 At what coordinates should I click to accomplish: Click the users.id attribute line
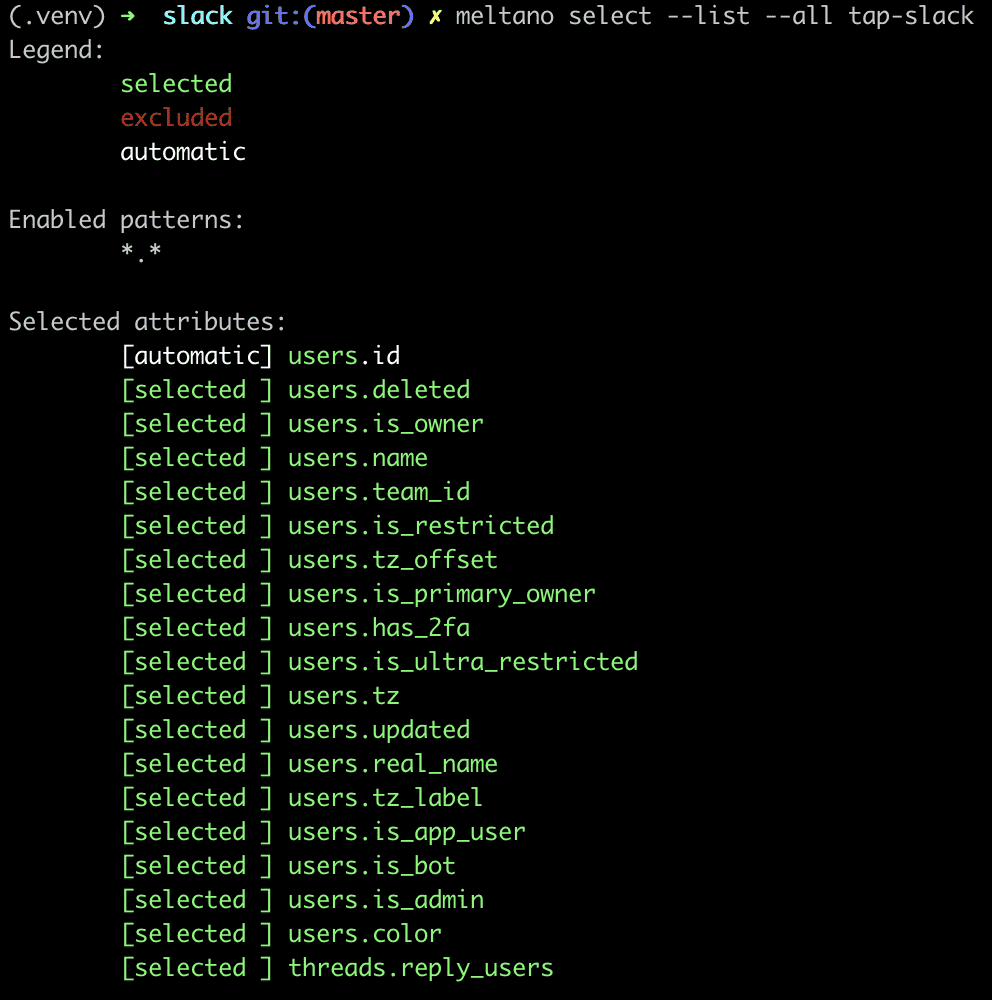(344, 356)
